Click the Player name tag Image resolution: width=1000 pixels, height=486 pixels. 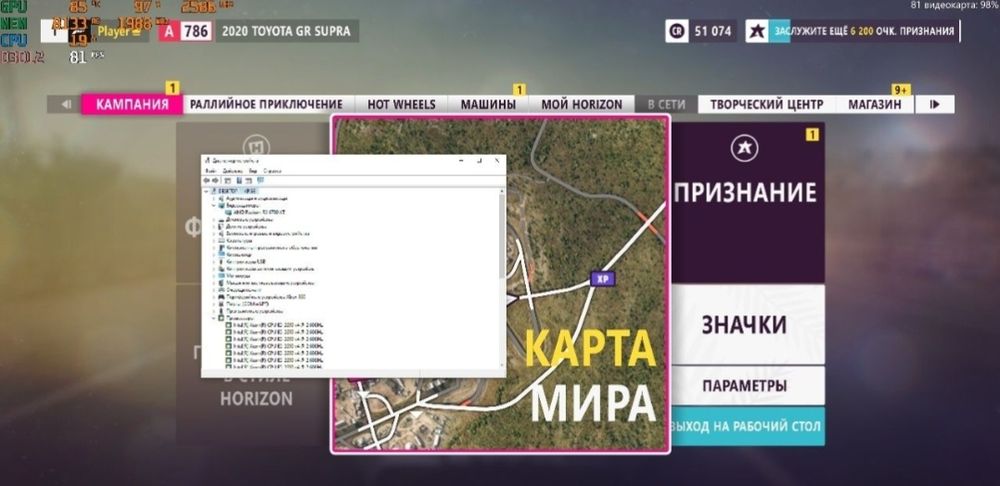point(118,31)
